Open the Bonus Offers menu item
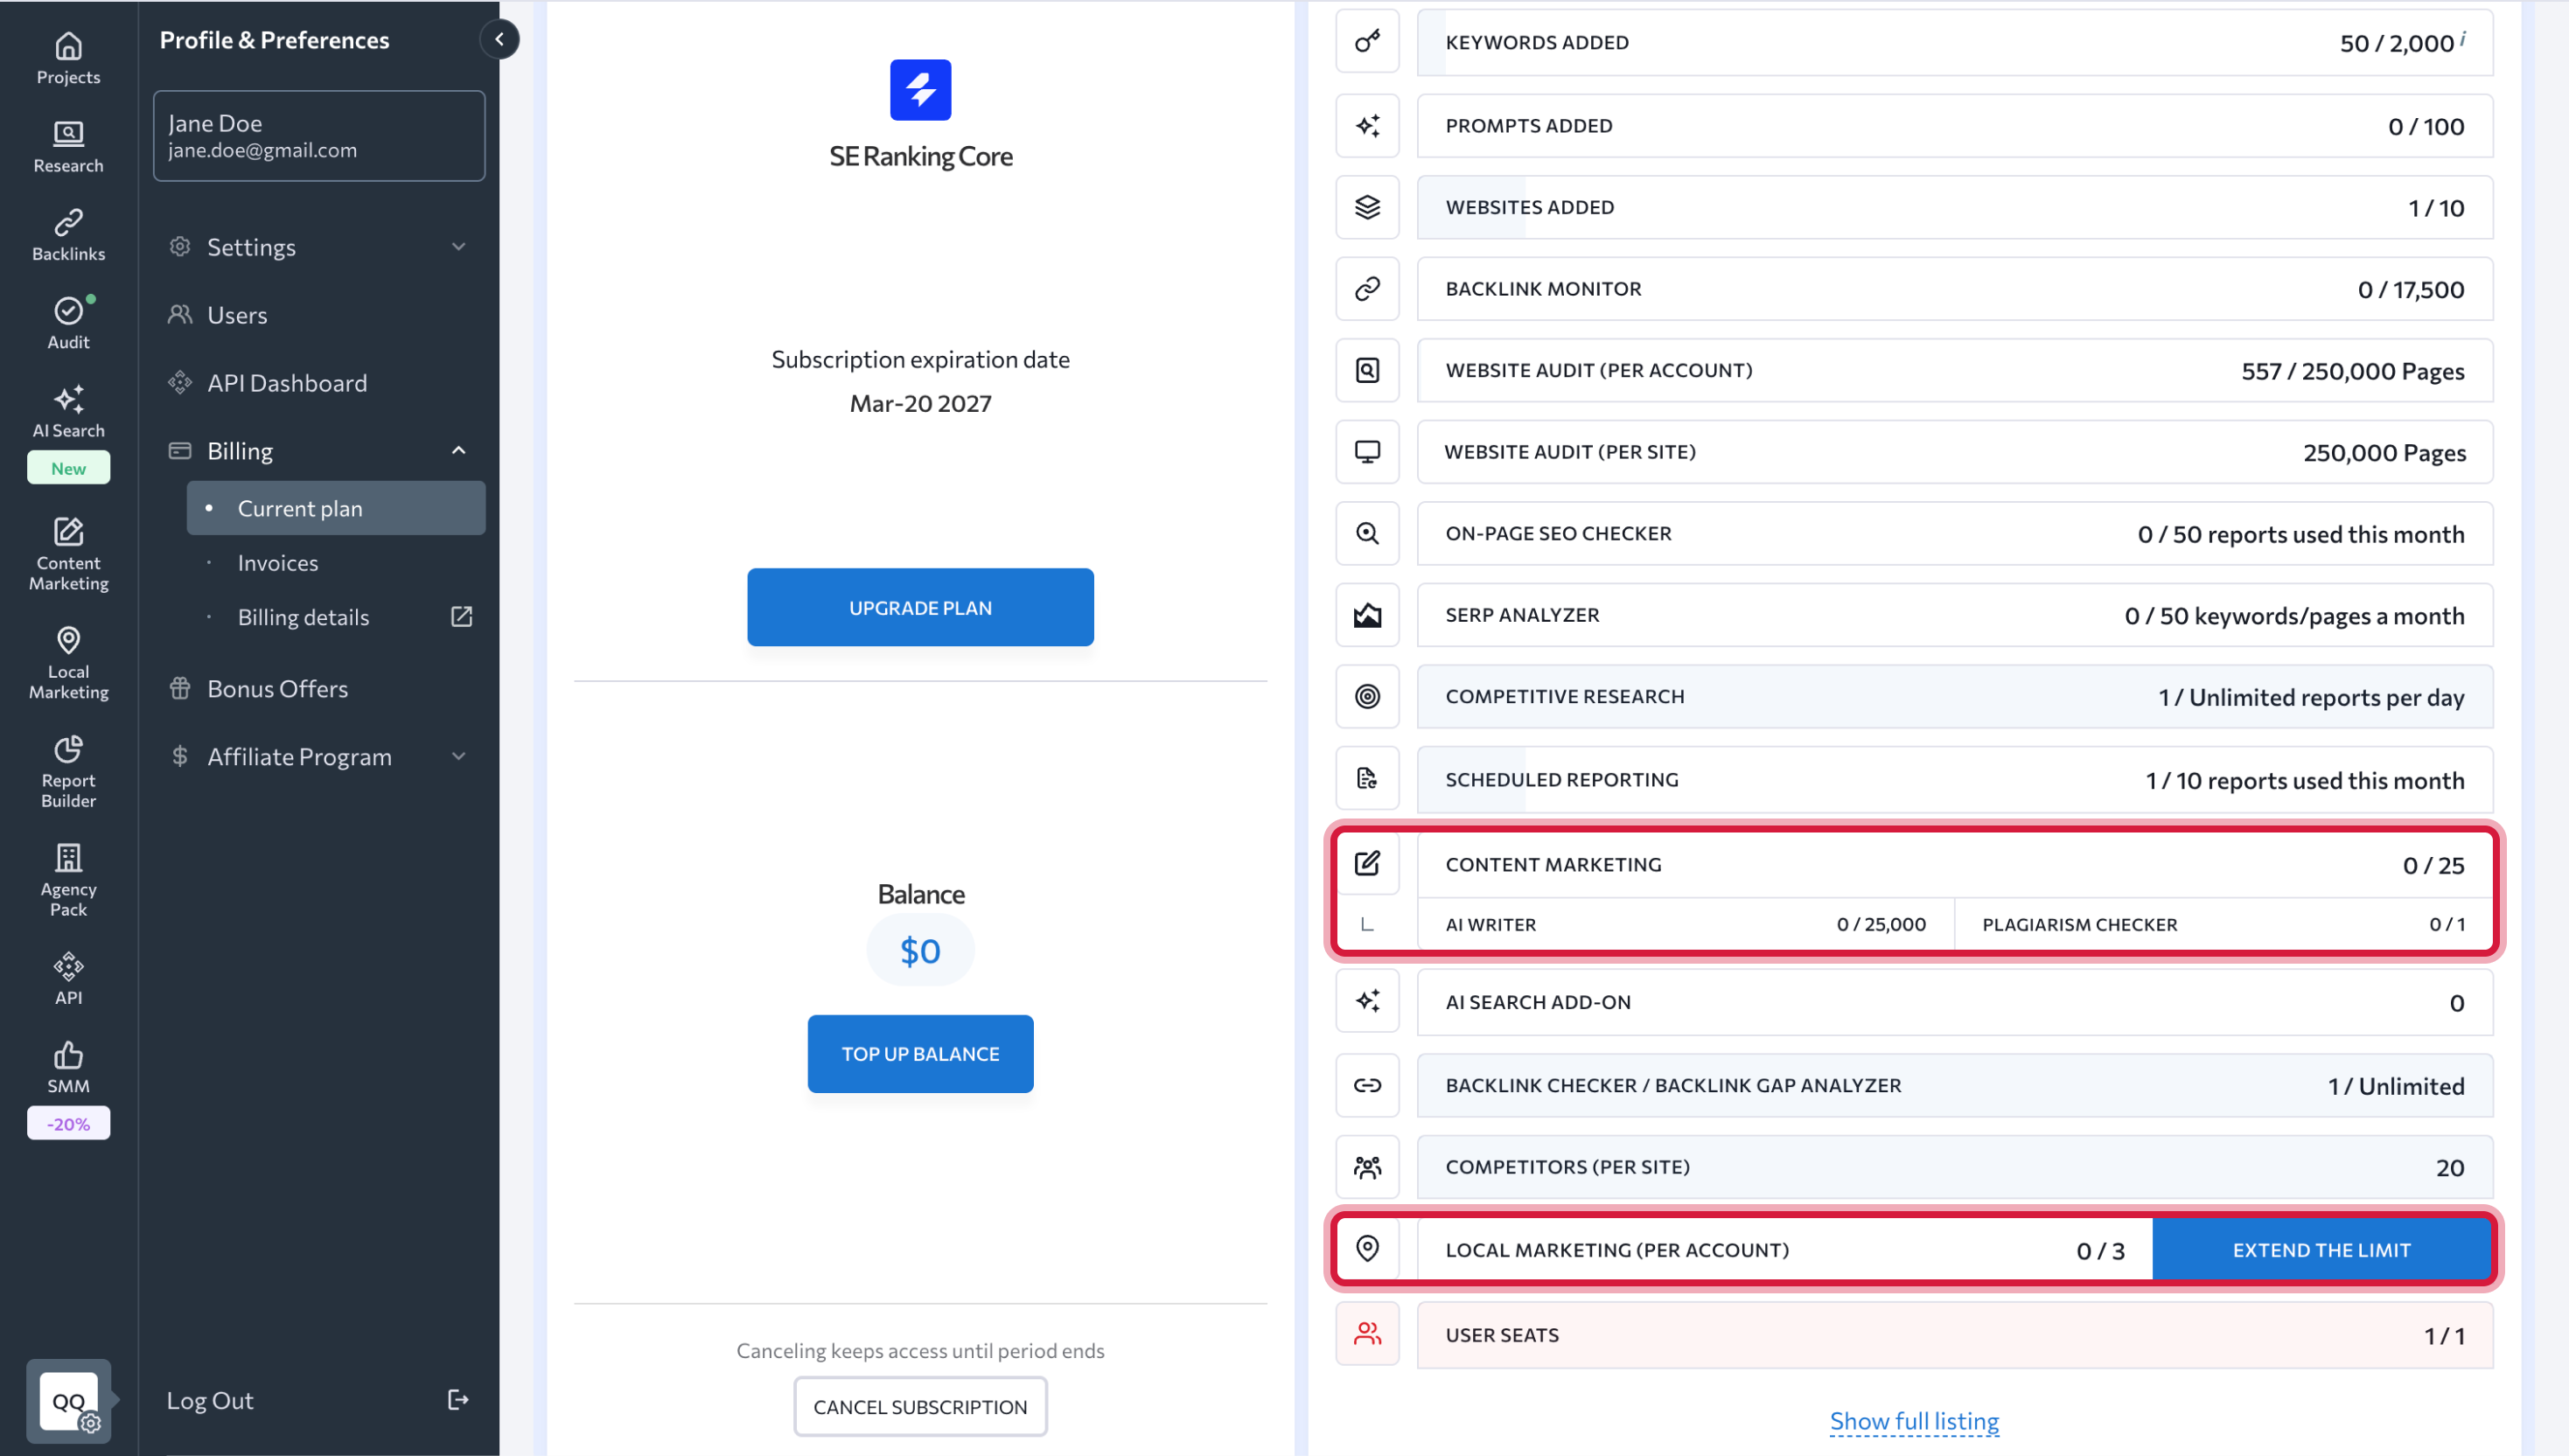Image resolution: width=2569 pixels, height=1456 pixels. tap(277, 689)
